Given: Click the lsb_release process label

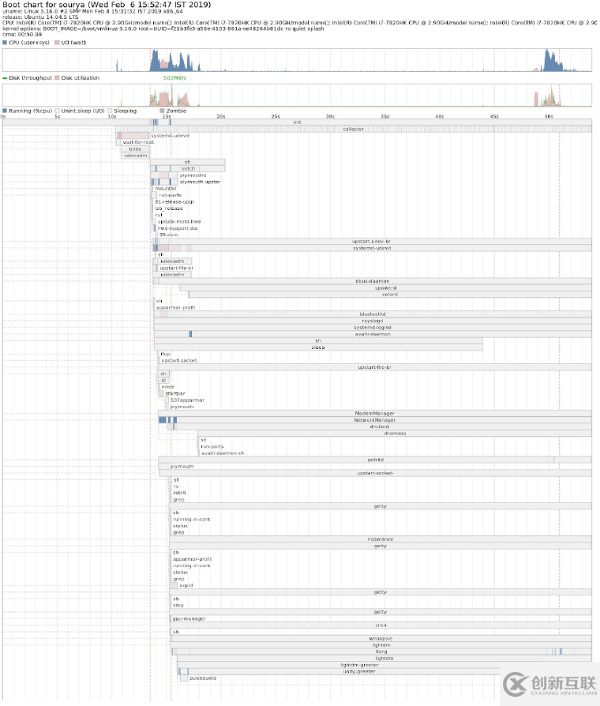Looking at the screenshot, I should [169, 208].
